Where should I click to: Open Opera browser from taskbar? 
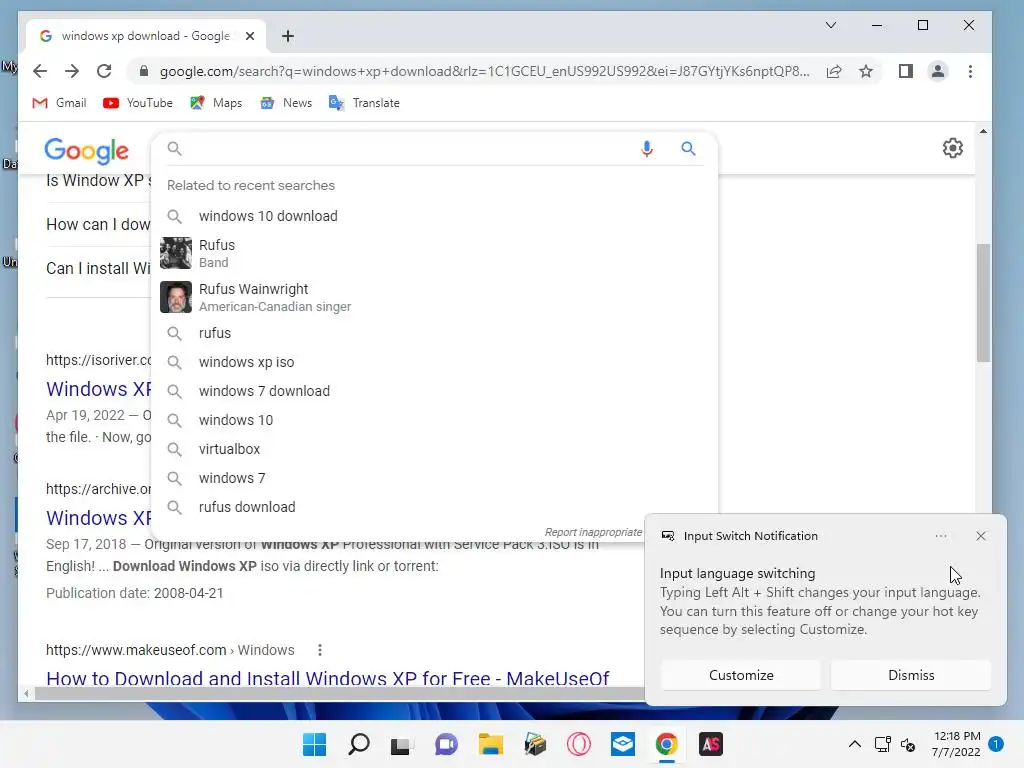[579, 744]
